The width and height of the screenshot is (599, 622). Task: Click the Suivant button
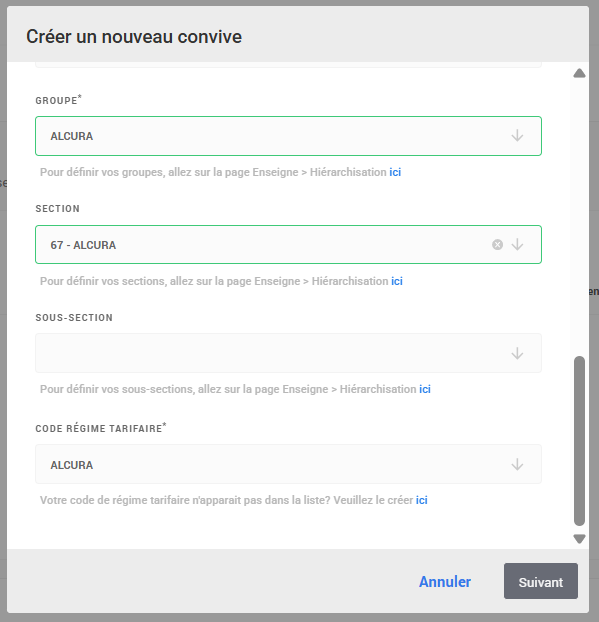(541, 581)
